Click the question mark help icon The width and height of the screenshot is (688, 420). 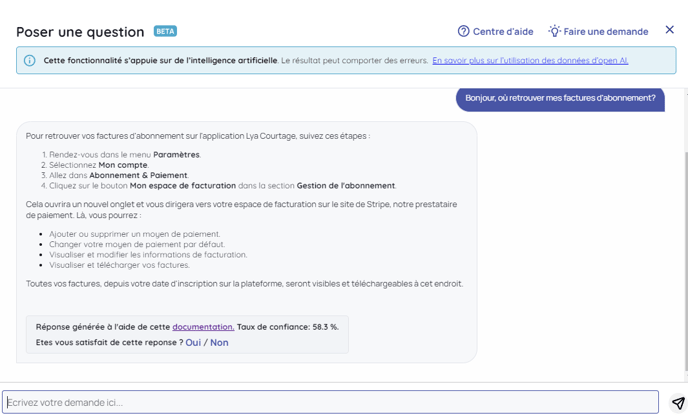click(x=463, y=31)
